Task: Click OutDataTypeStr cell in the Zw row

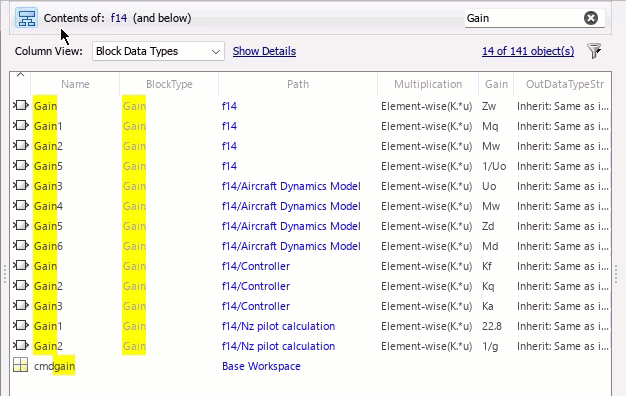Action: click(x=563, y=106)
